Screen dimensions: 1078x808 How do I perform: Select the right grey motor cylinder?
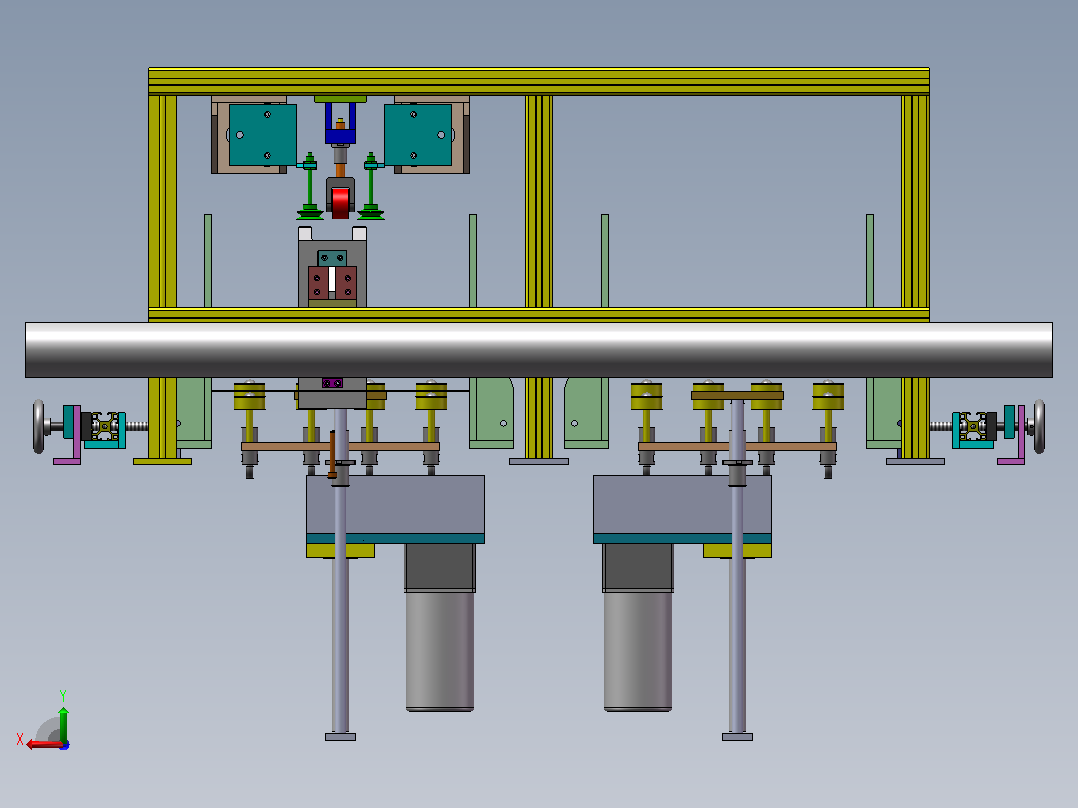[637, 651]
